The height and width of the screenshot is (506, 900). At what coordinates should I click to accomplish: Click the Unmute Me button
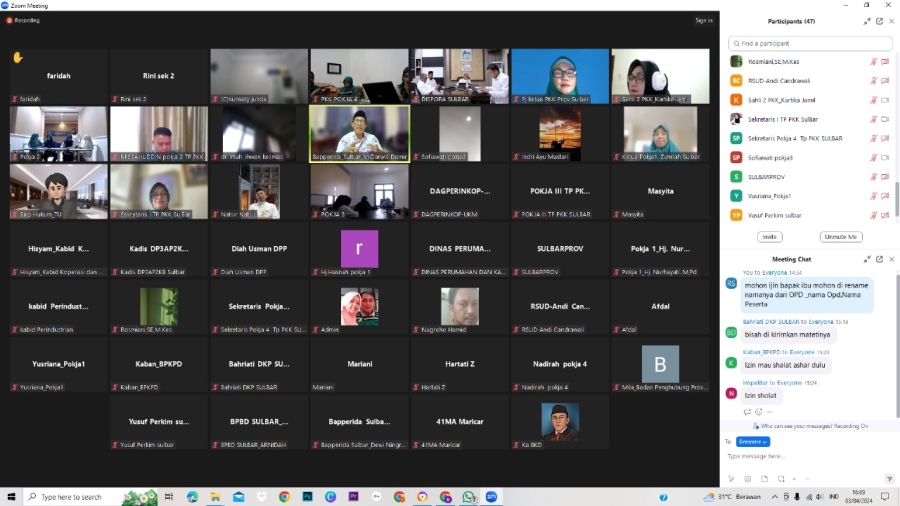tap(841, 237)
